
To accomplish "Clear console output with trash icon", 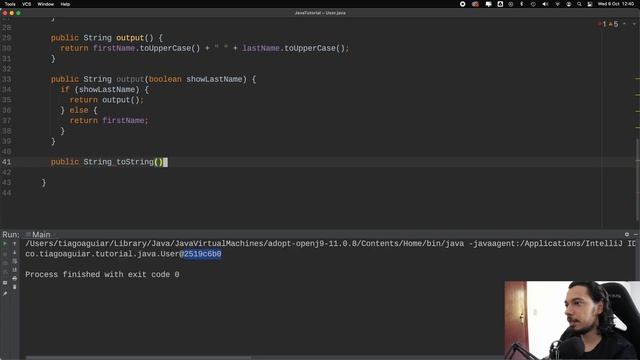I will pyautogui.click(x=15, y=287).
